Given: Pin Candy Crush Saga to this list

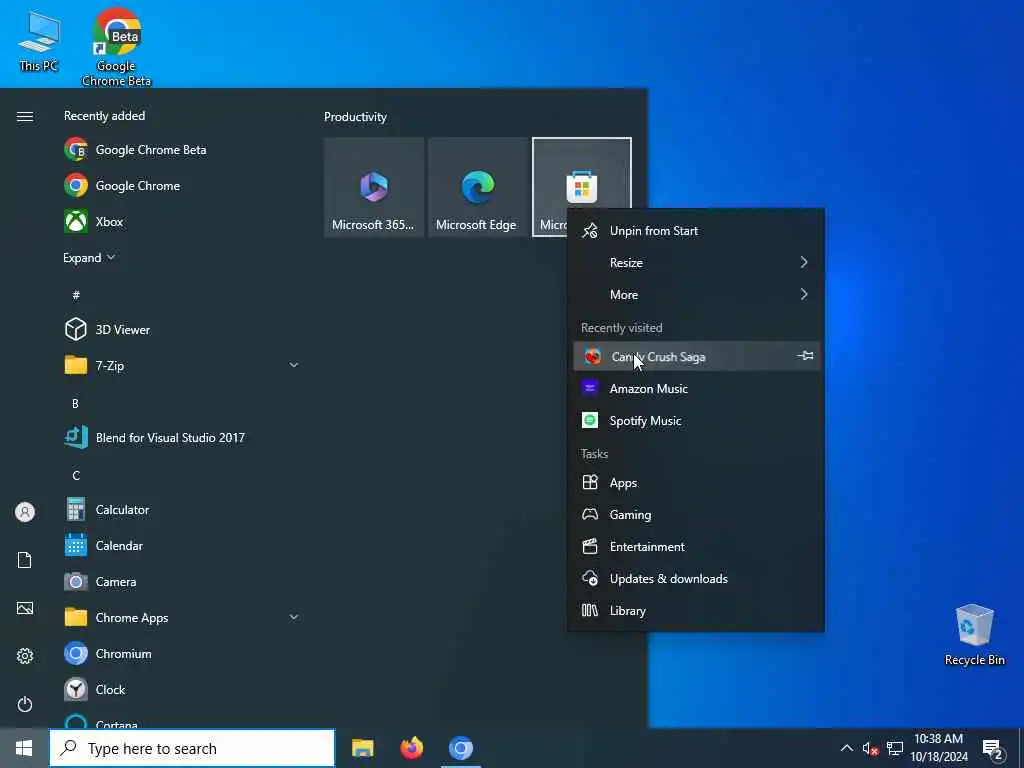Looking at the screenshot, I should click(x=805, y=356).
